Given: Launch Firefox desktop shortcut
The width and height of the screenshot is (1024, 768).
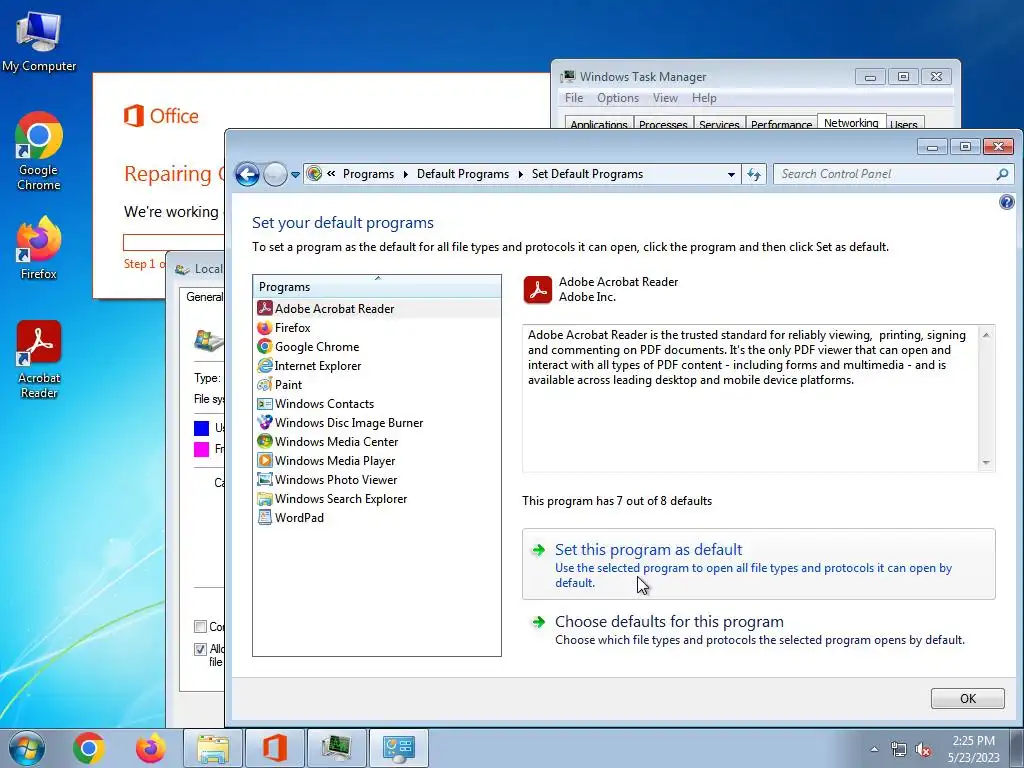Looking at the screenshot, I should pos(39,248).
